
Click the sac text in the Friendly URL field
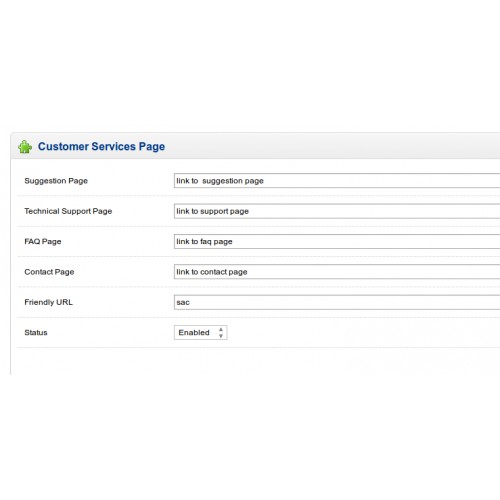pos(183,302)
